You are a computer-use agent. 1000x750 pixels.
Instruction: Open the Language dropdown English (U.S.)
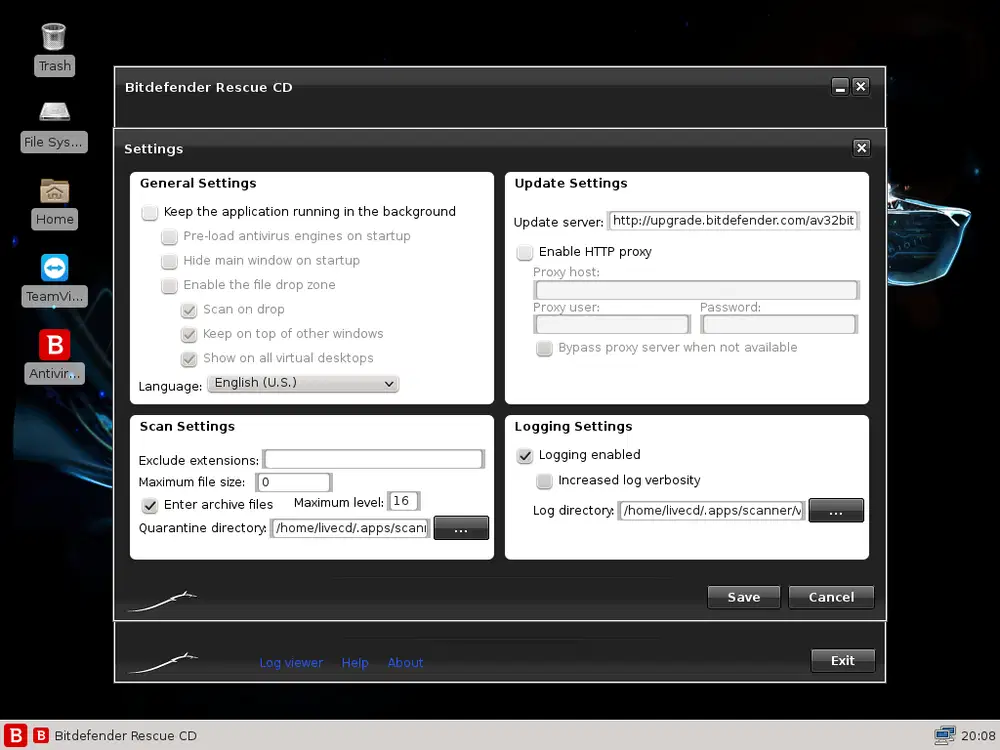pos(303,383)
